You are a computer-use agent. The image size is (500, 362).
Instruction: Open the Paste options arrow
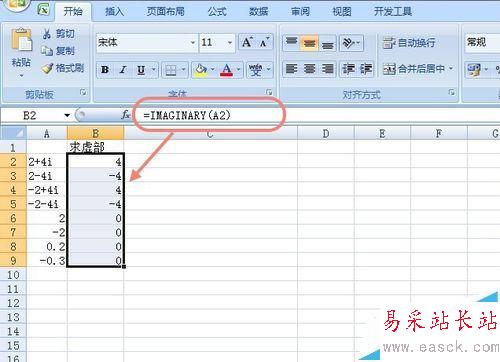[x=21, y=76]
